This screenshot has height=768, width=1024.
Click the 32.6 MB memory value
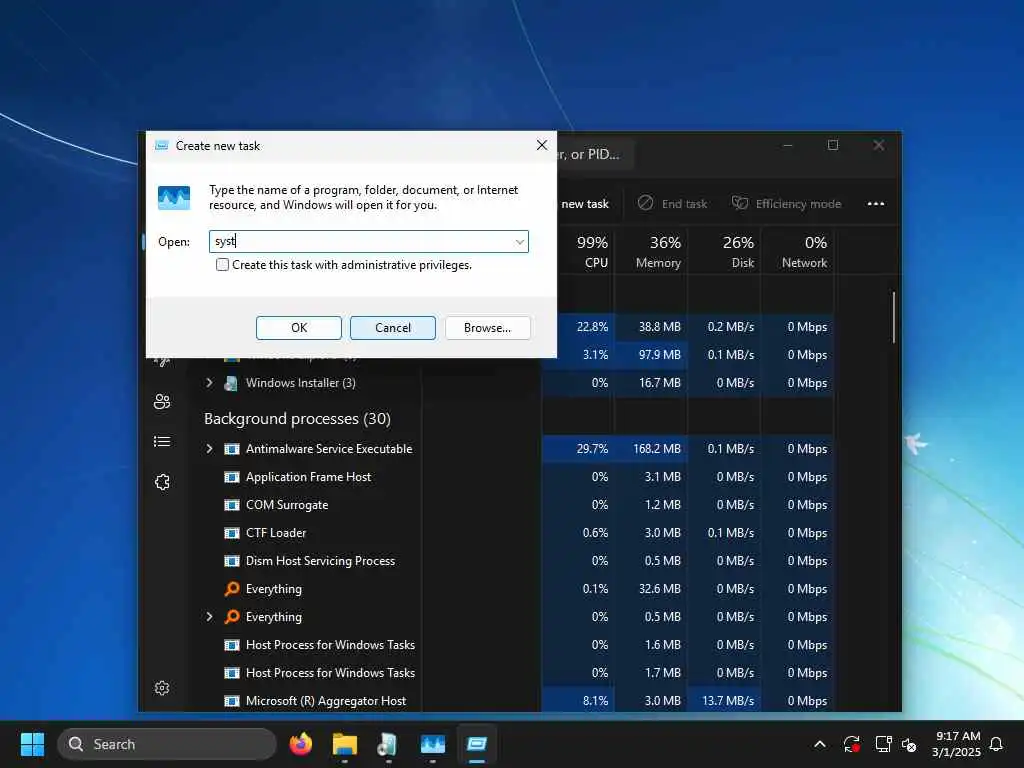pyautogui.click(x=660, y=589)
